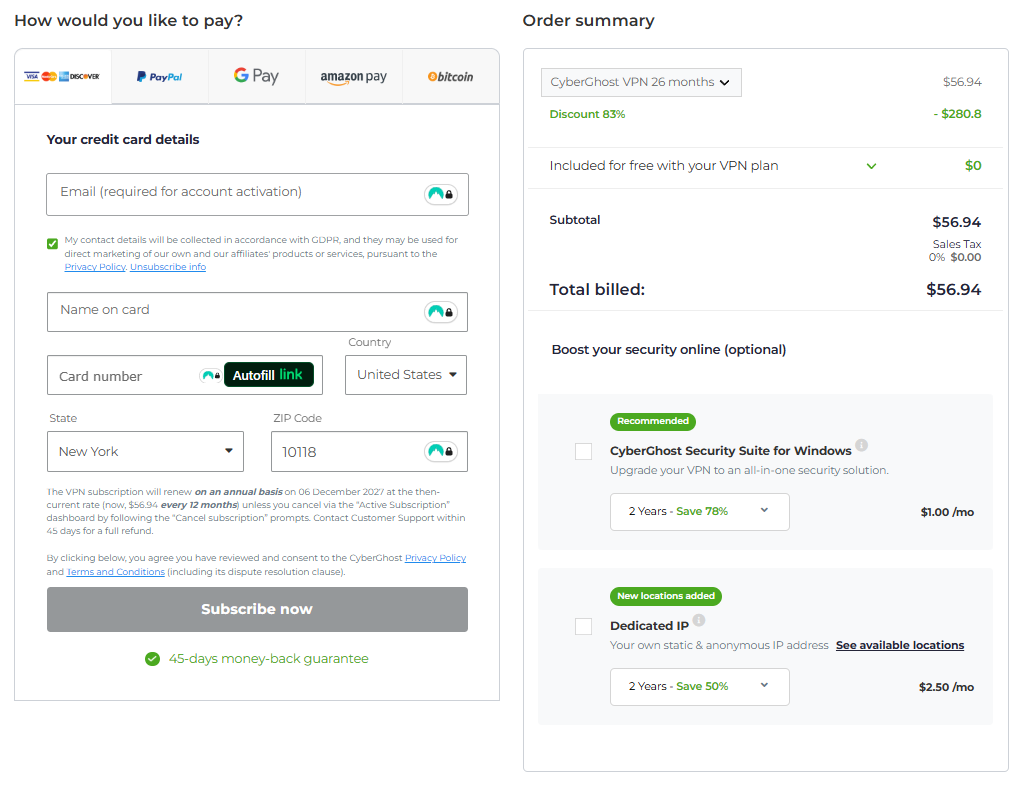The height and width of the screenshot is (786, 1022).
Task: Click the green money-back guarantee checkmark icon
Action: click(153, 659)
